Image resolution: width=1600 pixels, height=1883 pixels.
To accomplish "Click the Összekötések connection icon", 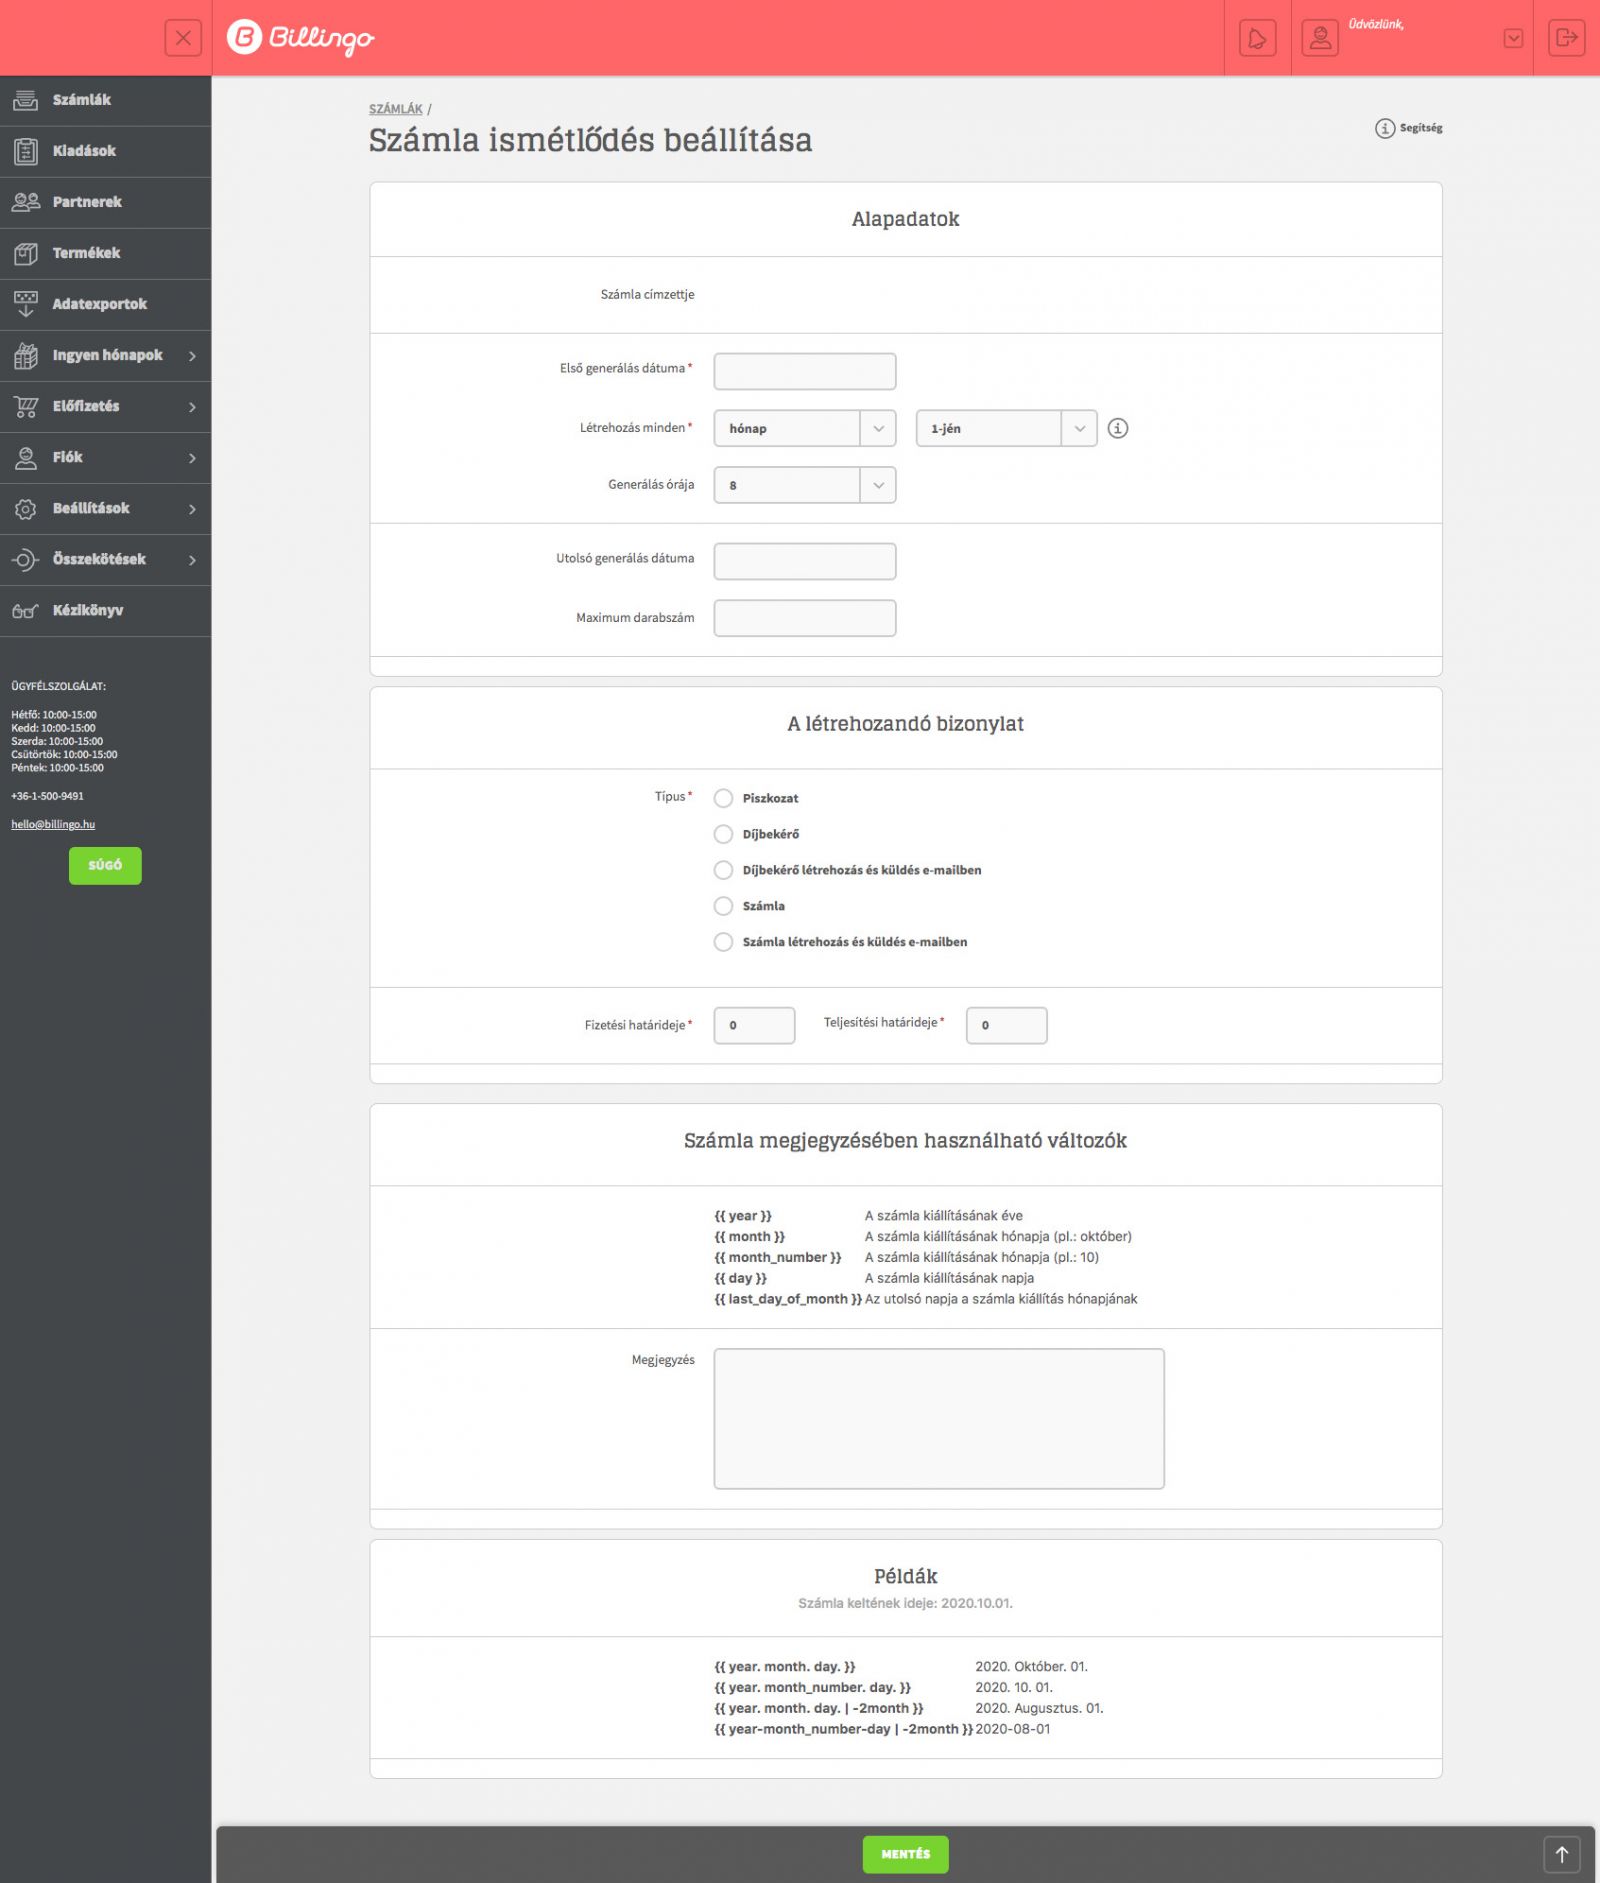I will click(x=26, y=559).
